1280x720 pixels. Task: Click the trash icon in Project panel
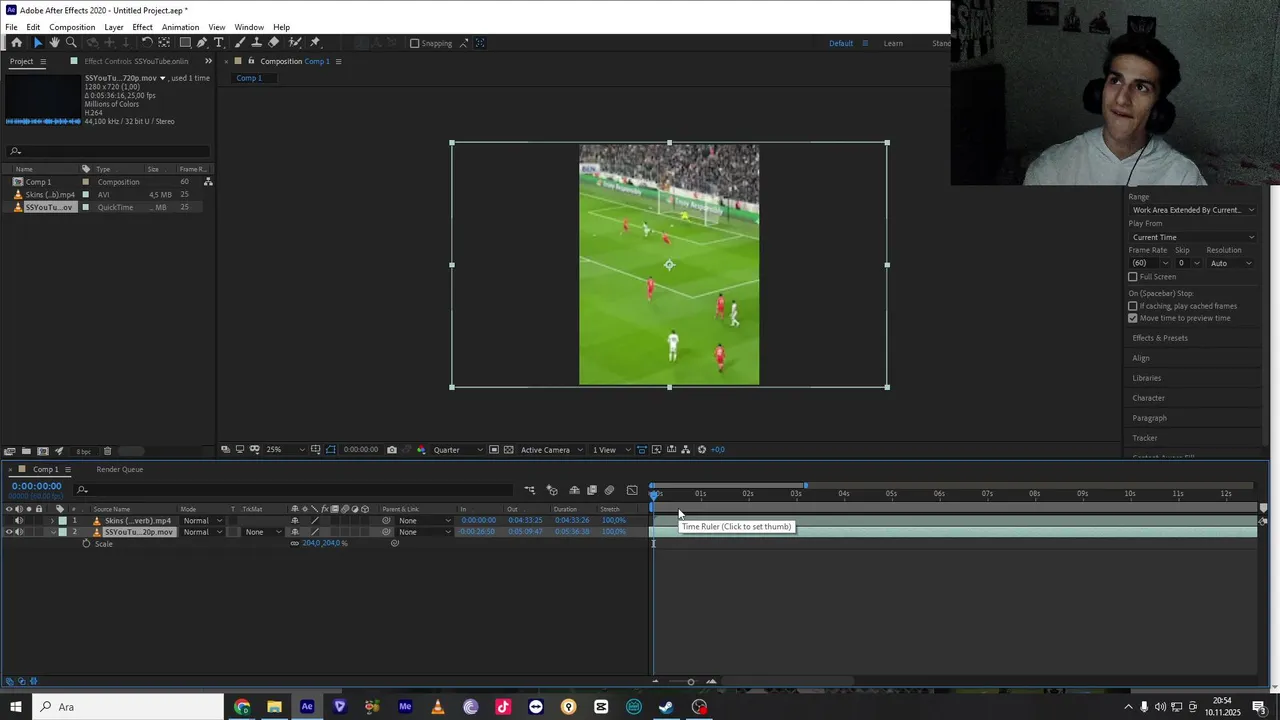pyautogui.click(x=108, y=451)
